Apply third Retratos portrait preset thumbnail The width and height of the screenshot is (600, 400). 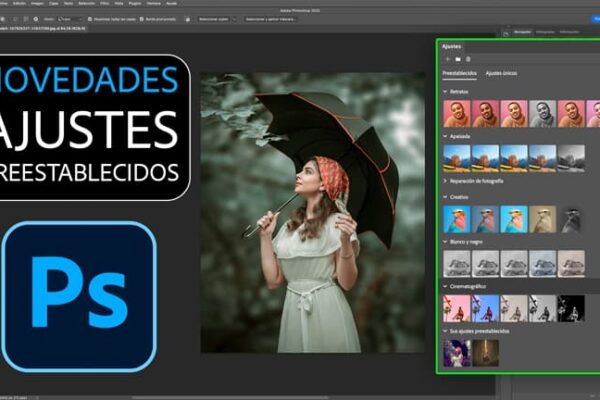click(x=514, y=114)
